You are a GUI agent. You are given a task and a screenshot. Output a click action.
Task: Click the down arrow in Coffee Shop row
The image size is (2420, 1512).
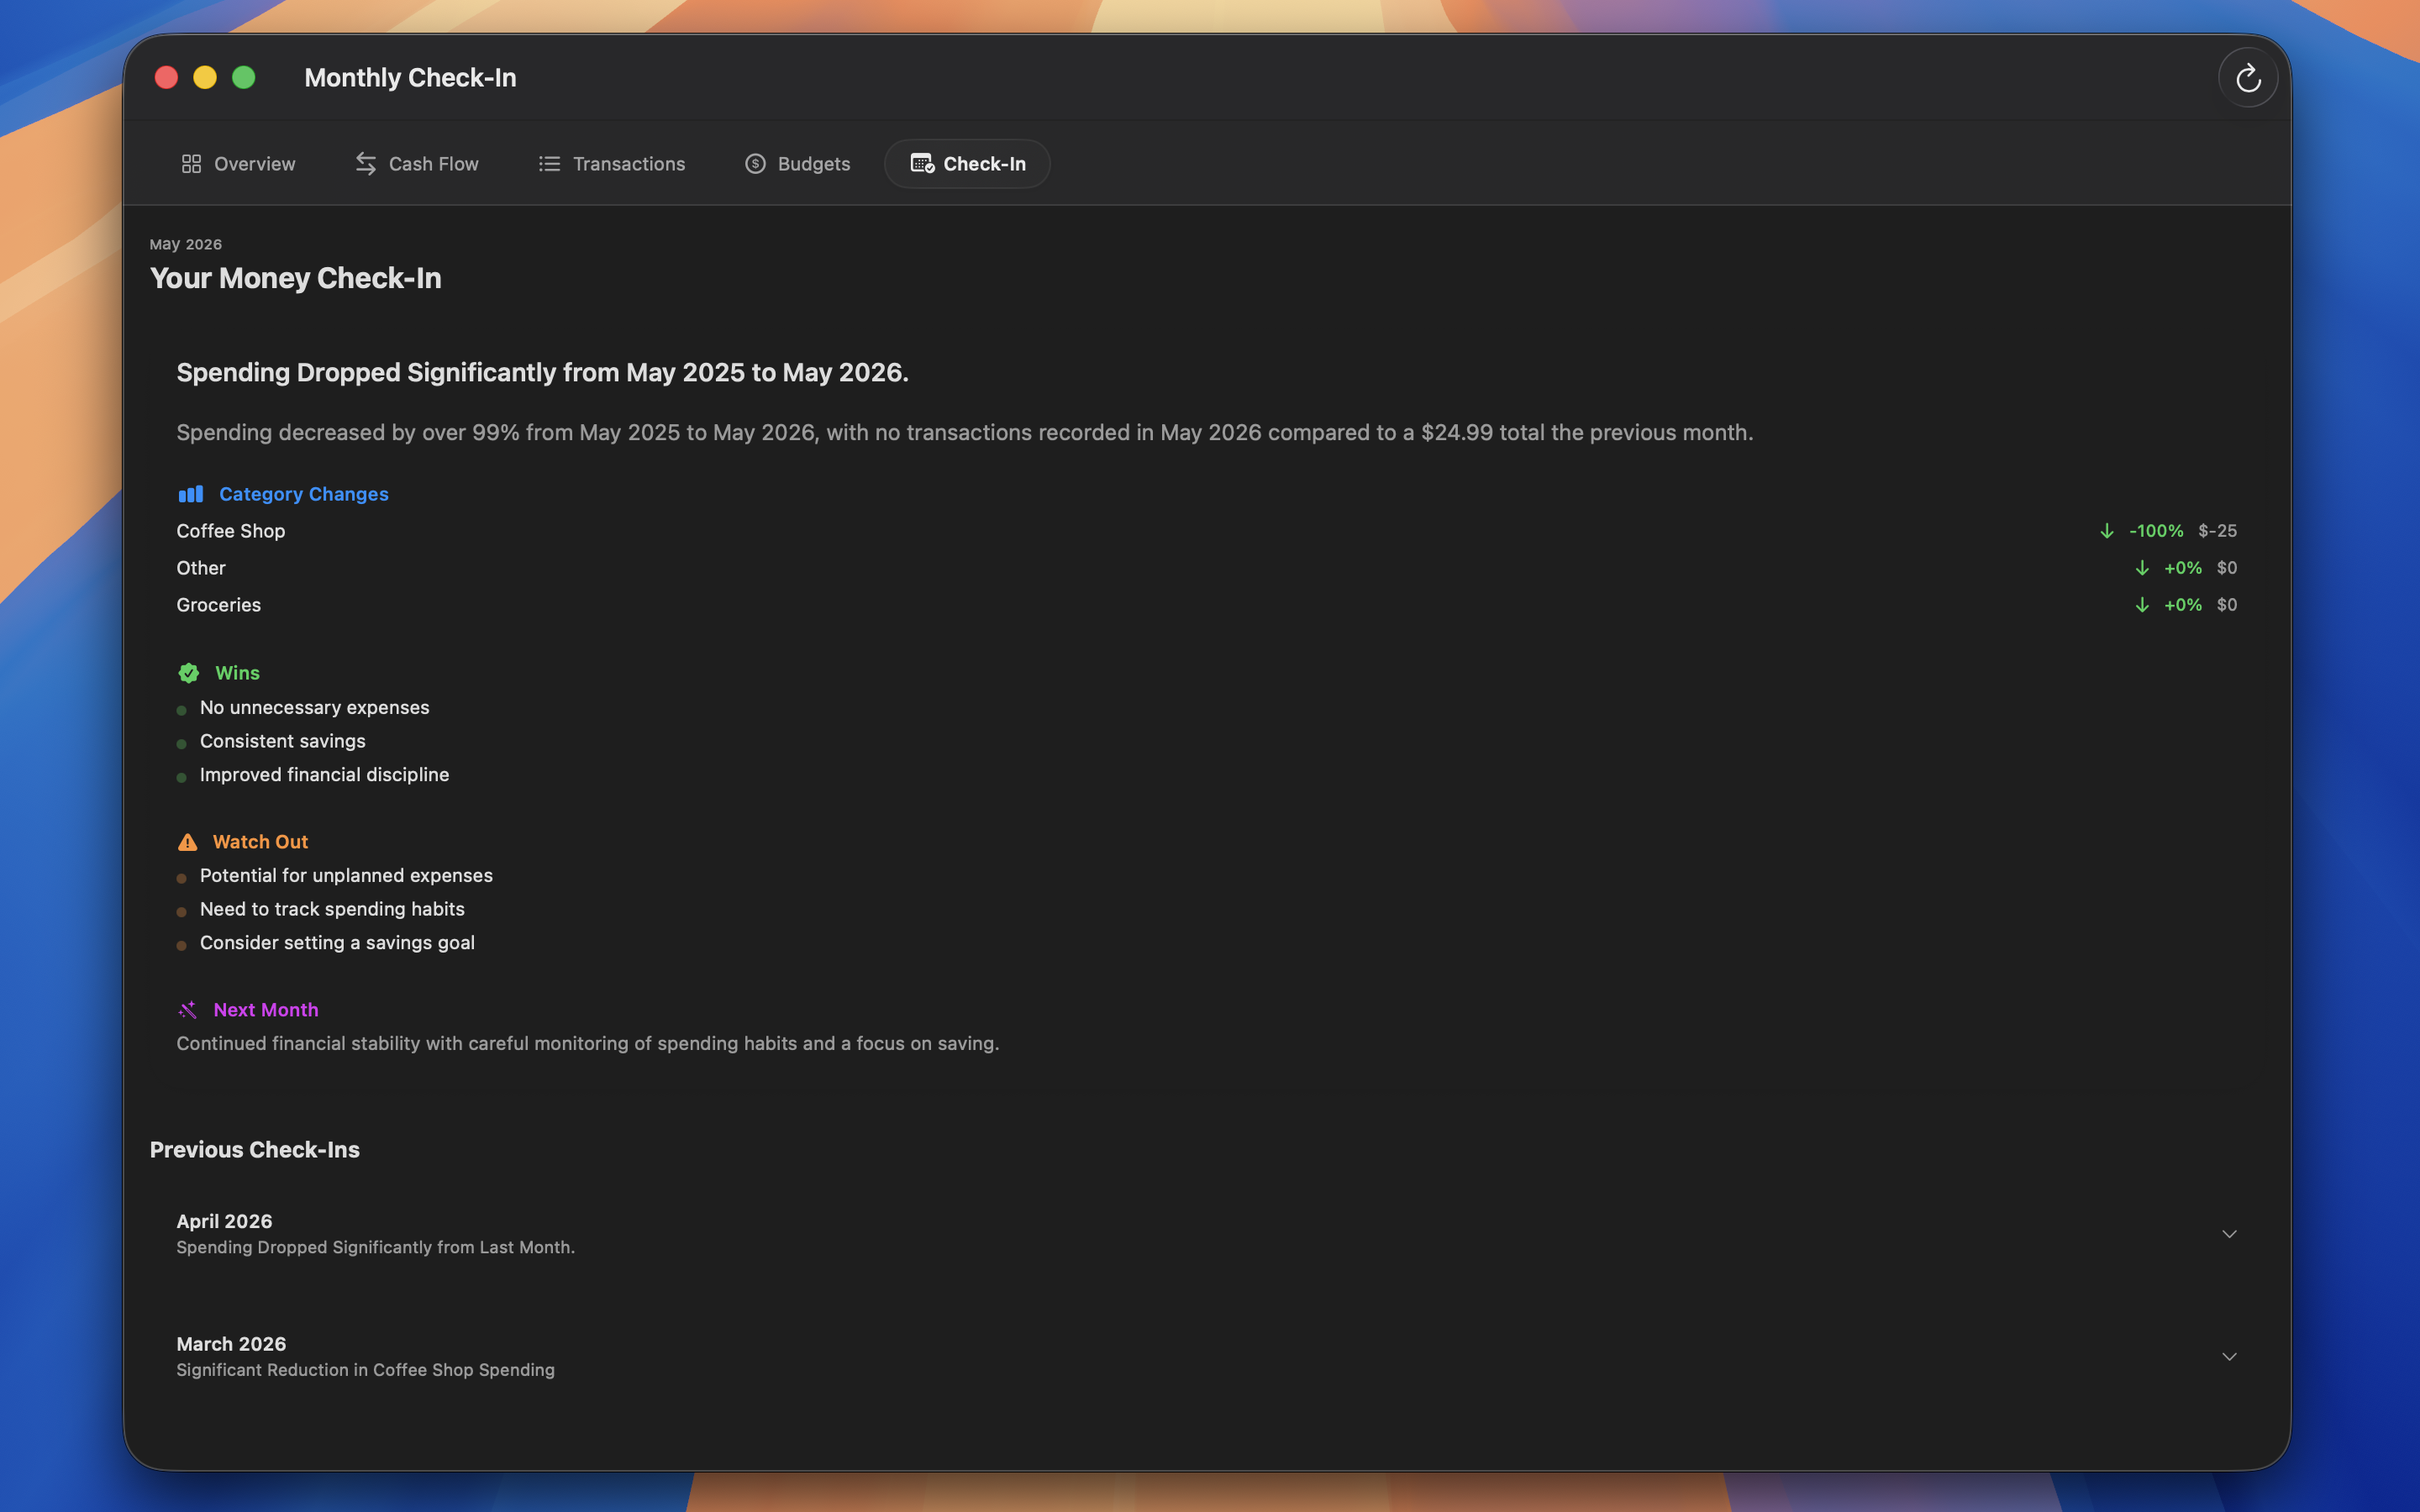pos(2106,531)
